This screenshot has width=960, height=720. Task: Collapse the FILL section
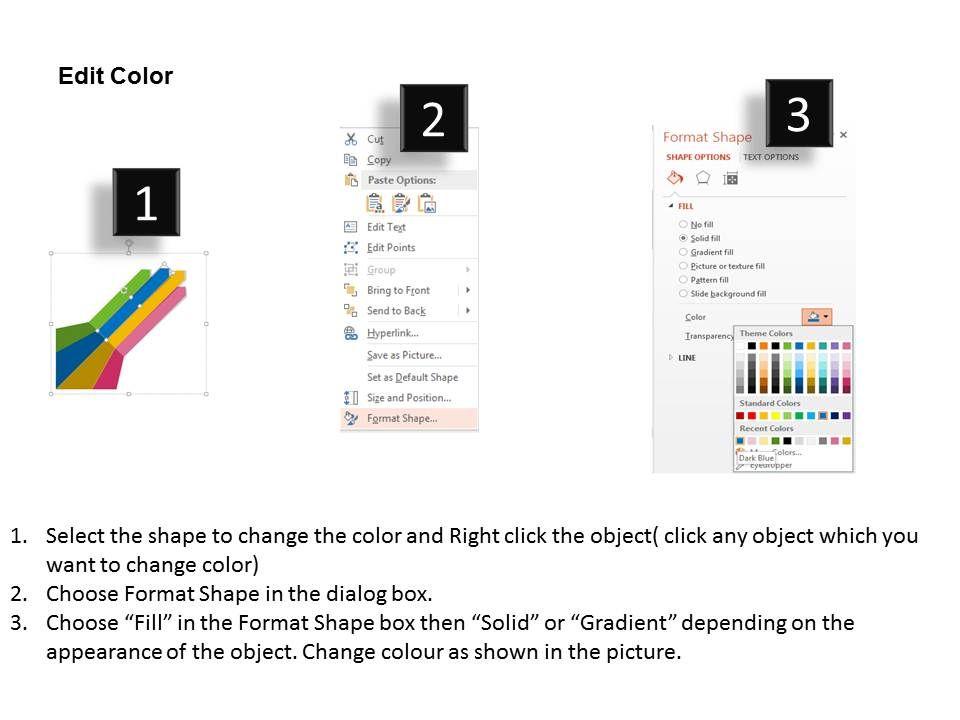(x=671, y=205)
